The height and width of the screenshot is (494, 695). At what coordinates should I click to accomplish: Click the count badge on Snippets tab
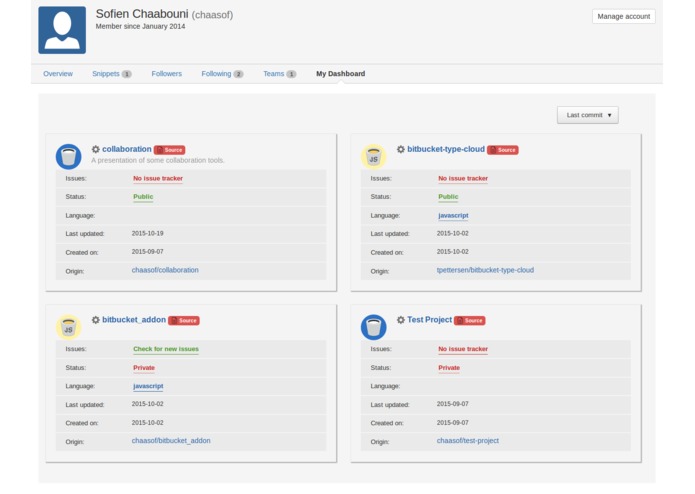pos(127,74)
